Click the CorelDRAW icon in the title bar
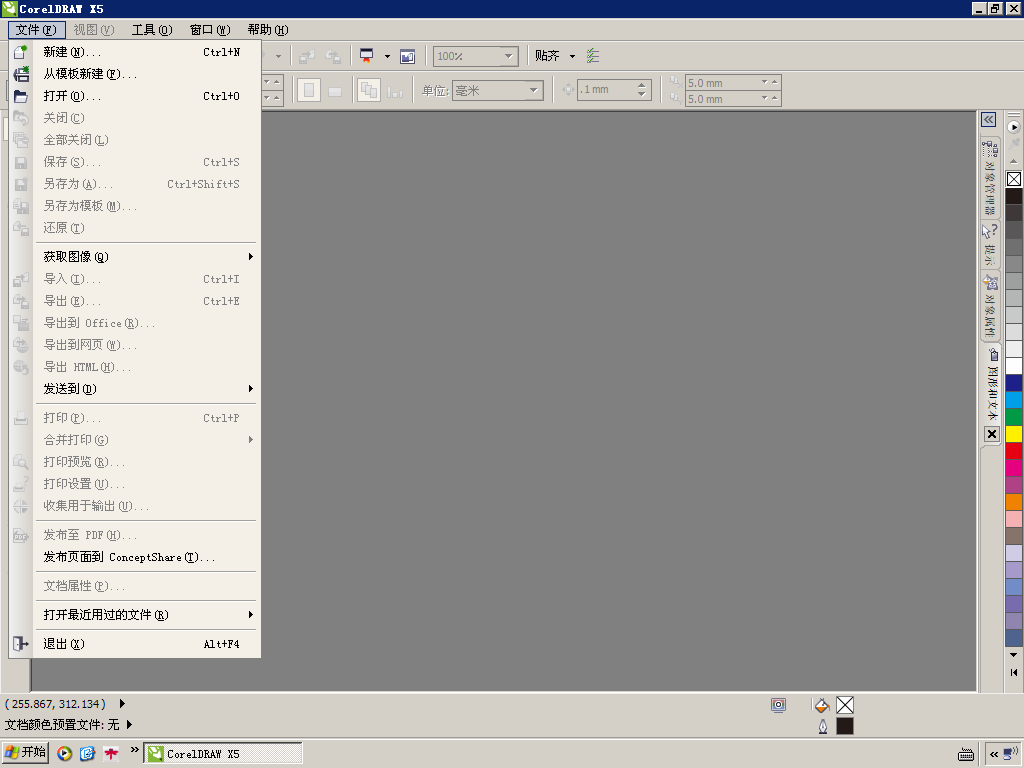Viewport: 1024px width, 768px height. [x=9, y=8]
